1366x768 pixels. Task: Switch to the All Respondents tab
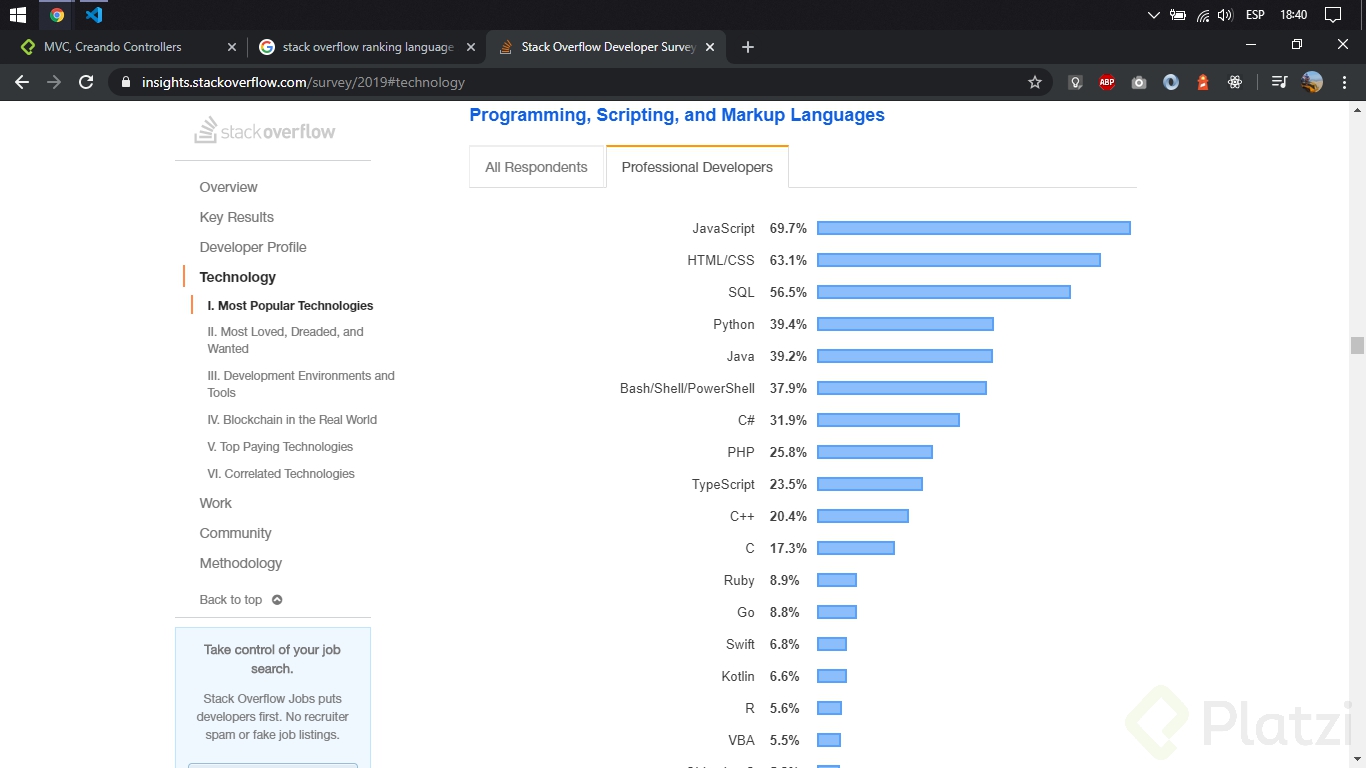(x=536, y=167)
